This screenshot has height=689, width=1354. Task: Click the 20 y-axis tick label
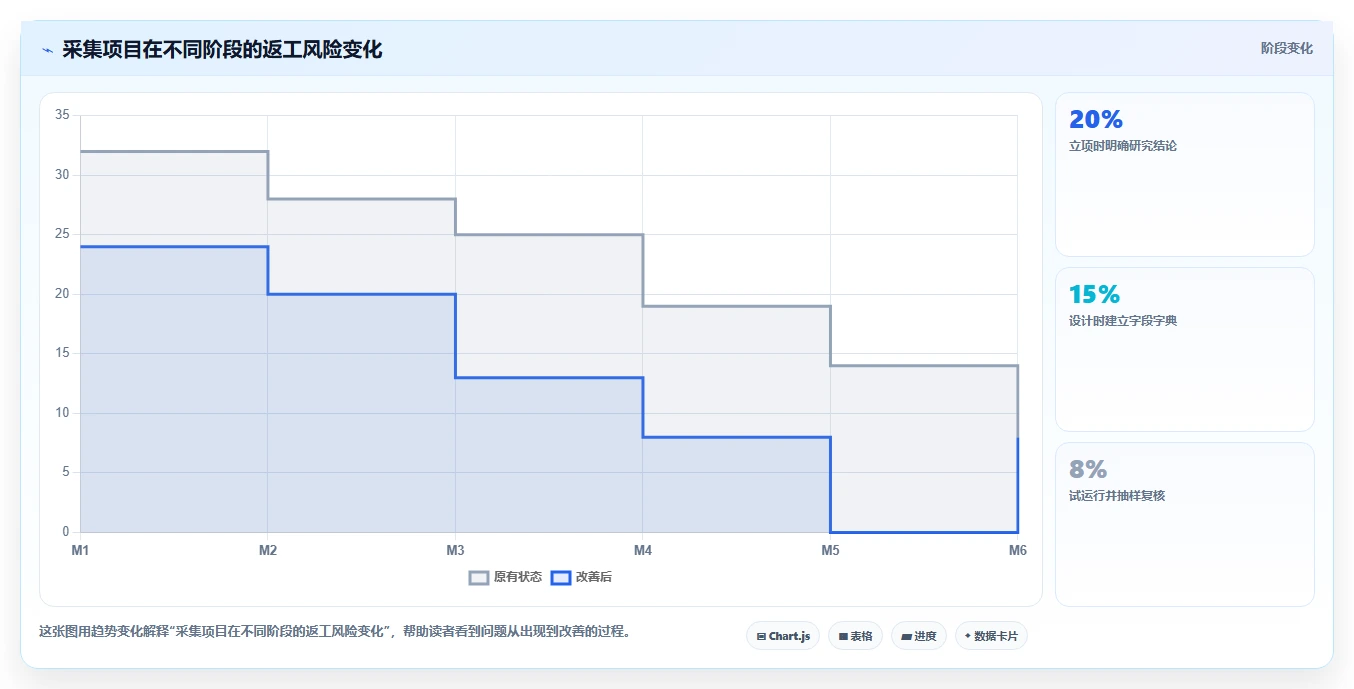[x=62, y=294]
